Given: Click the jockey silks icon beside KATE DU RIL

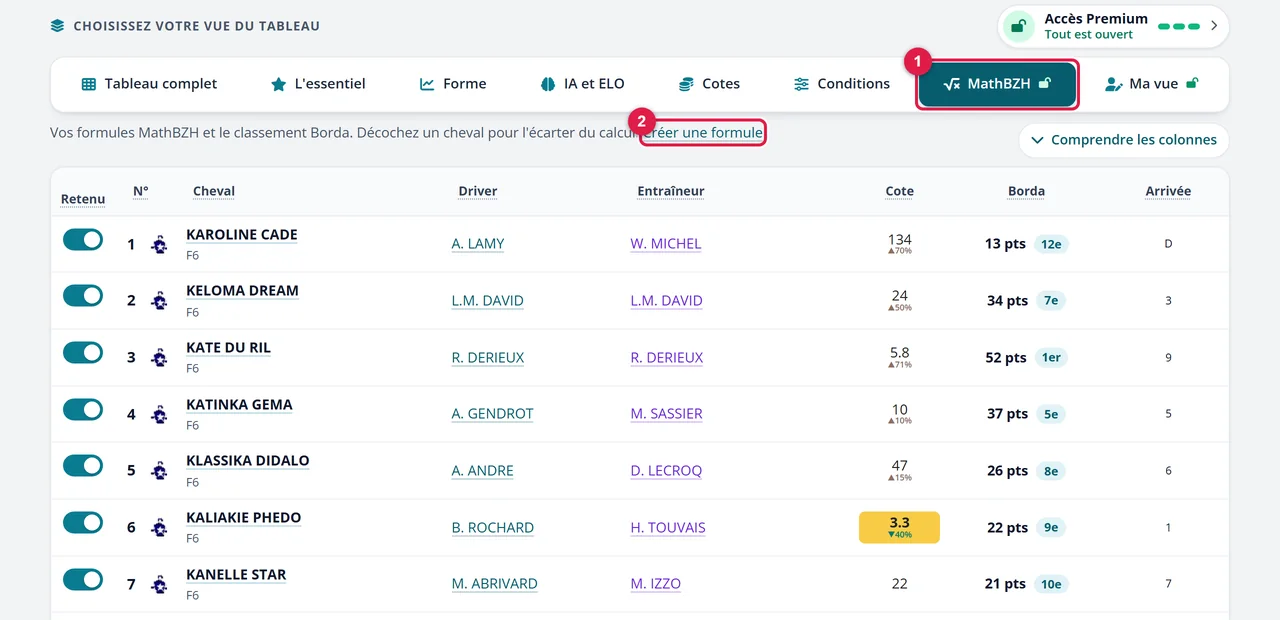Looking at the screenshot, I should point(159,357).
